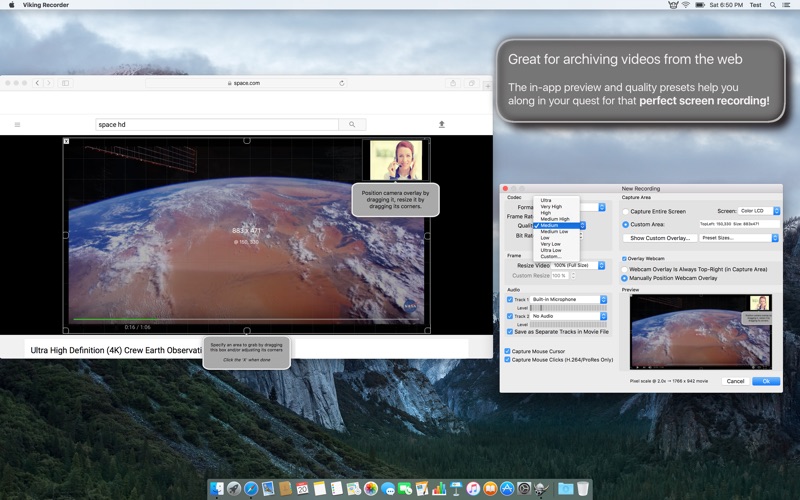Click the Show Custom Overlay button

coord(659,238)
